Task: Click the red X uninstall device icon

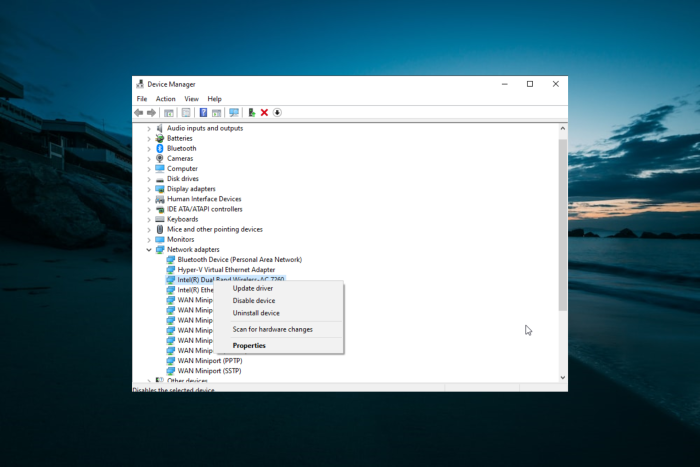Action: point(264,113)
